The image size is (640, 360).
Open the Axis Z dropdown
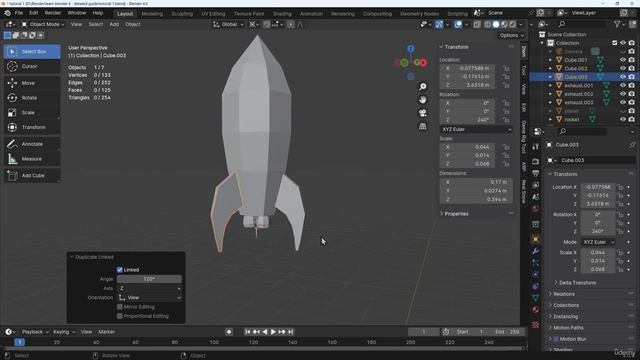pyautogui.click(x=149, y=288)
